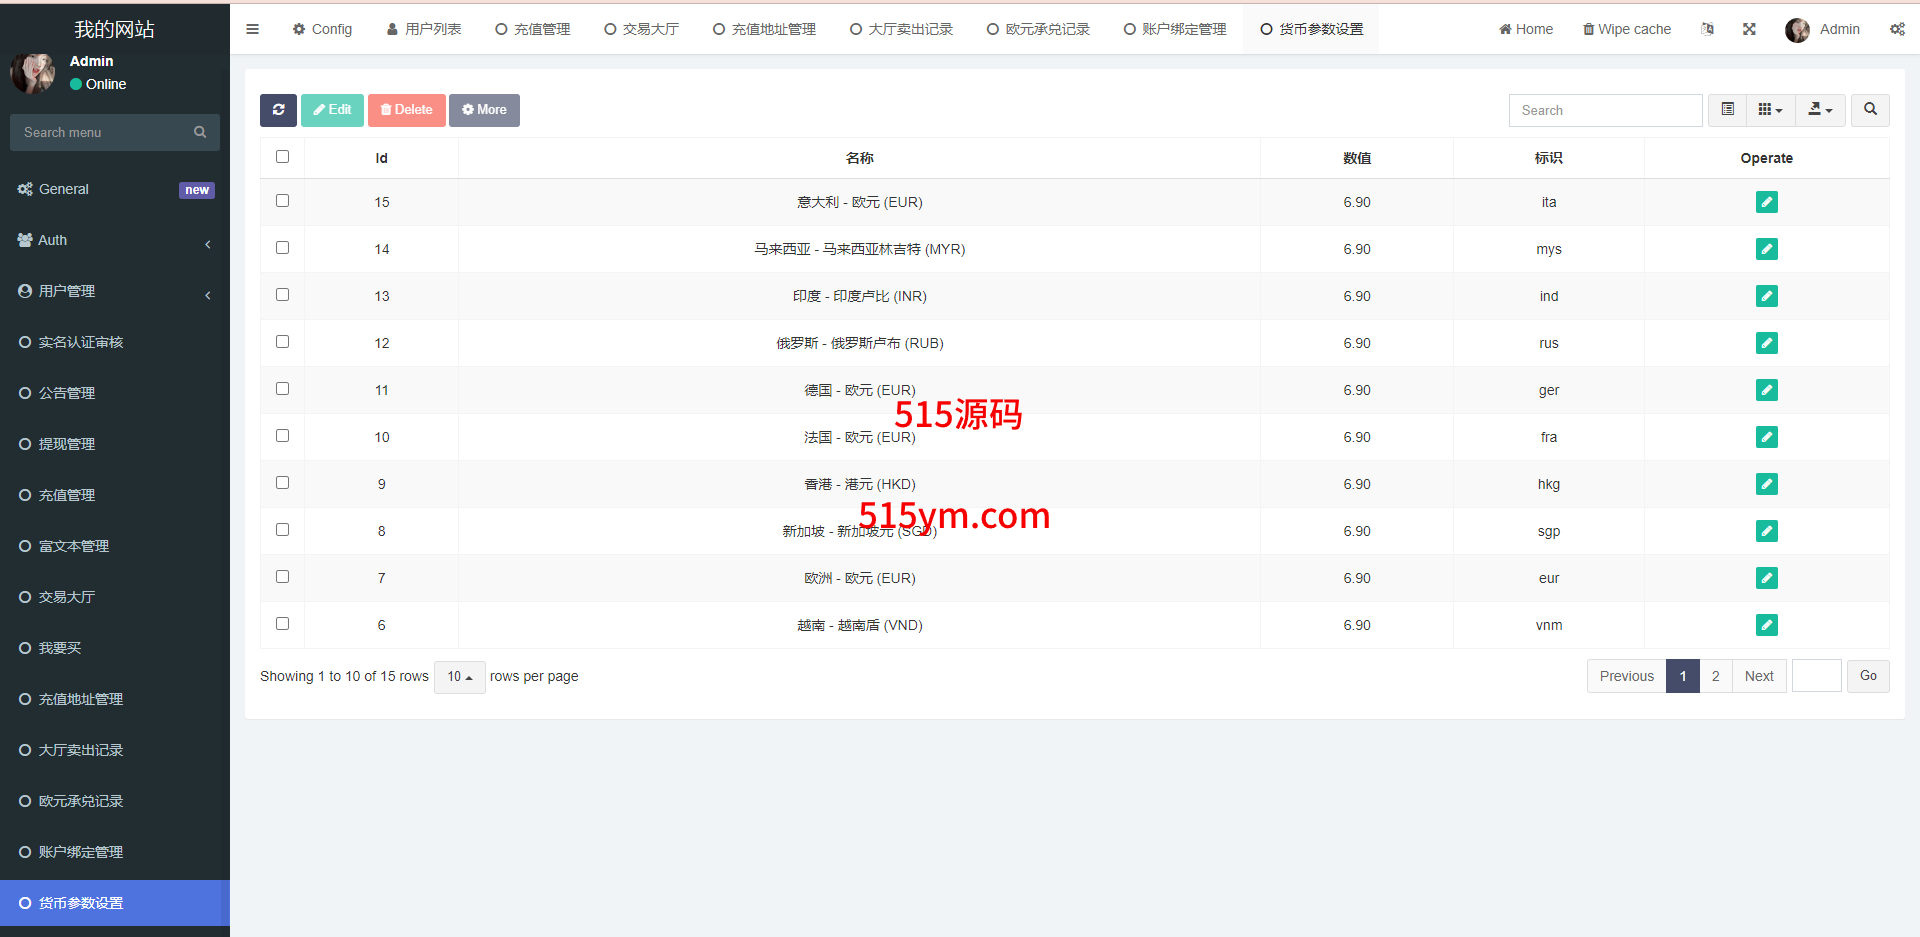This screenshot has height=937, width=1920.
Task: Click the table Search input field
Action: [1605, 111]
